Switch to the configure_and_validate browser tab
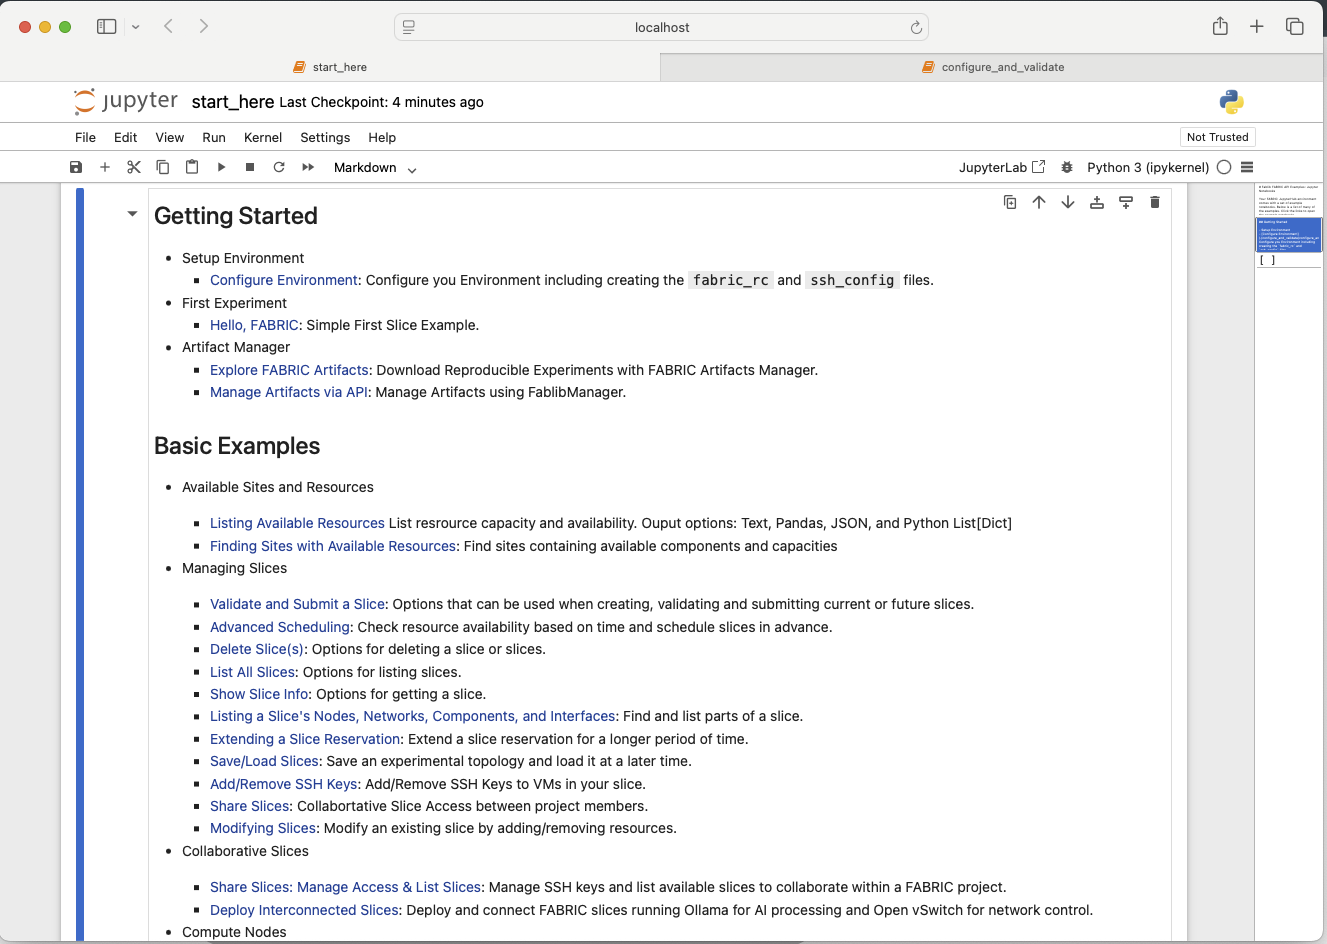This screenshot has height=944, width=1327. tap(993, 67)
